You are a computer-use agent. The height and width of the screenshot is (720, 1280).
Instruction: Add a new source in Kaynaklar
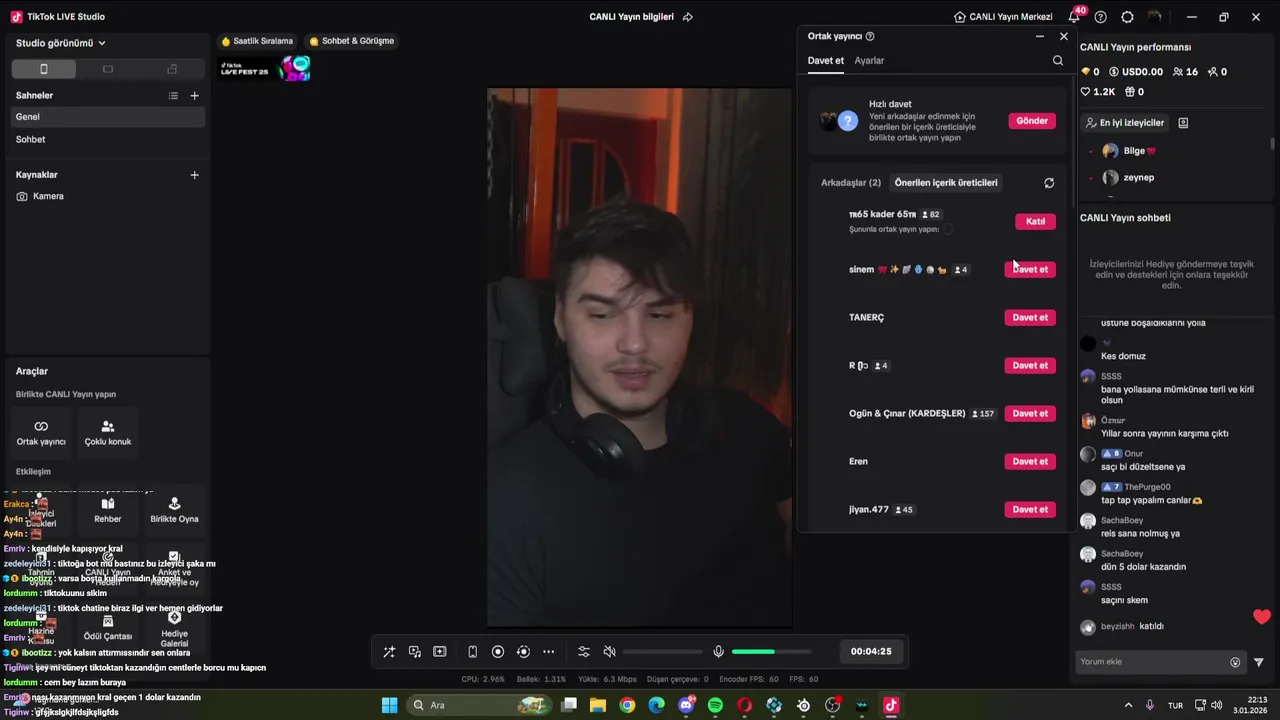pos(194,175)
